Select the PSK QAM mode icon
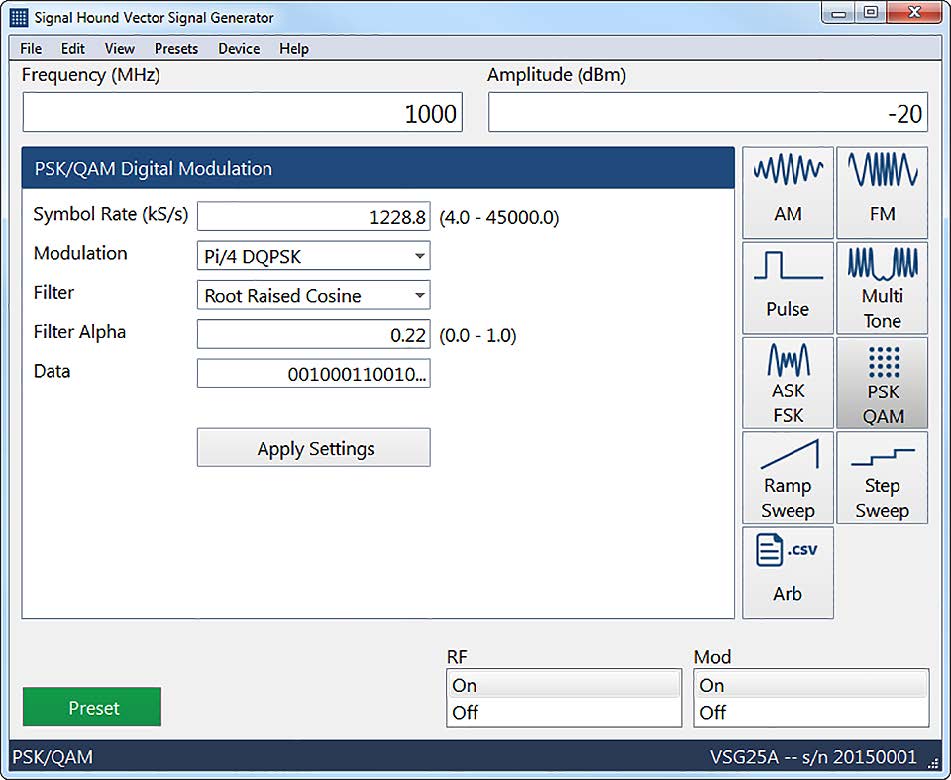The height and width of the screenshot is (780, 951). (882, 382)
